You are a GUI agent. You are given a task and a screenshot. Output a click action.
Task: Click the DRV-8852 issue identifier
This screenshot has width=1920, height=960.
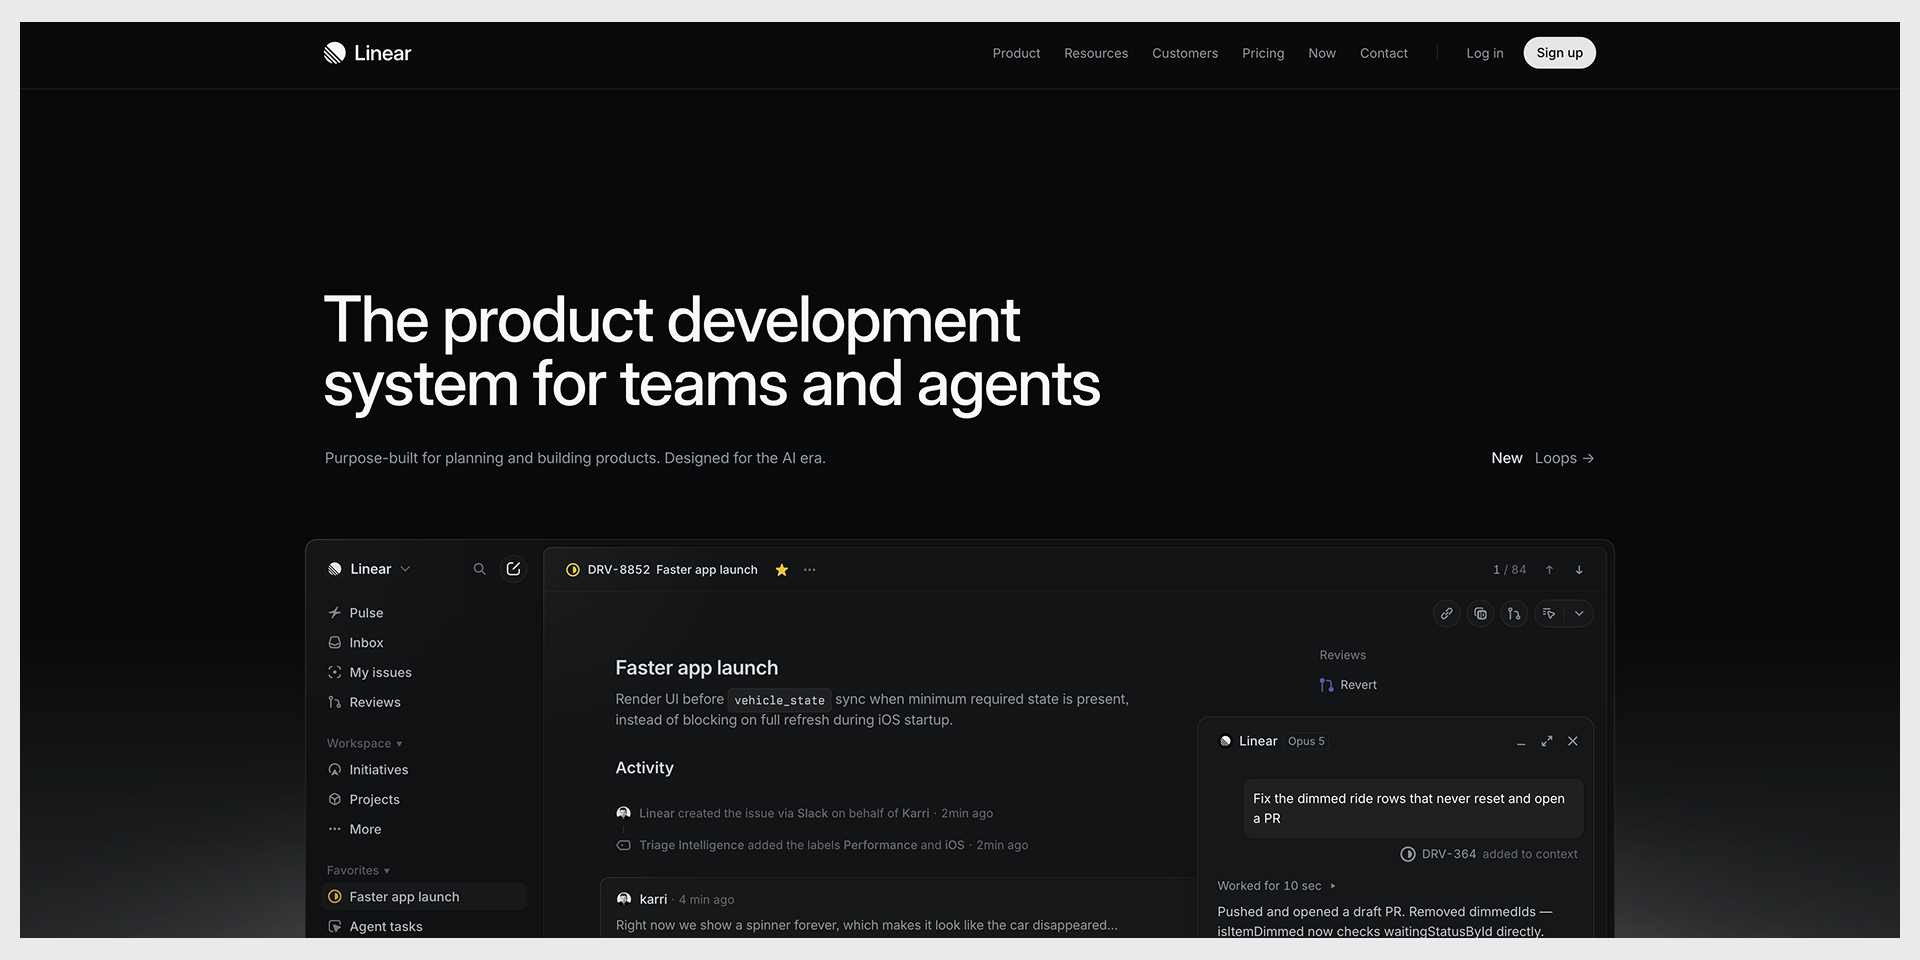(619, 570)
